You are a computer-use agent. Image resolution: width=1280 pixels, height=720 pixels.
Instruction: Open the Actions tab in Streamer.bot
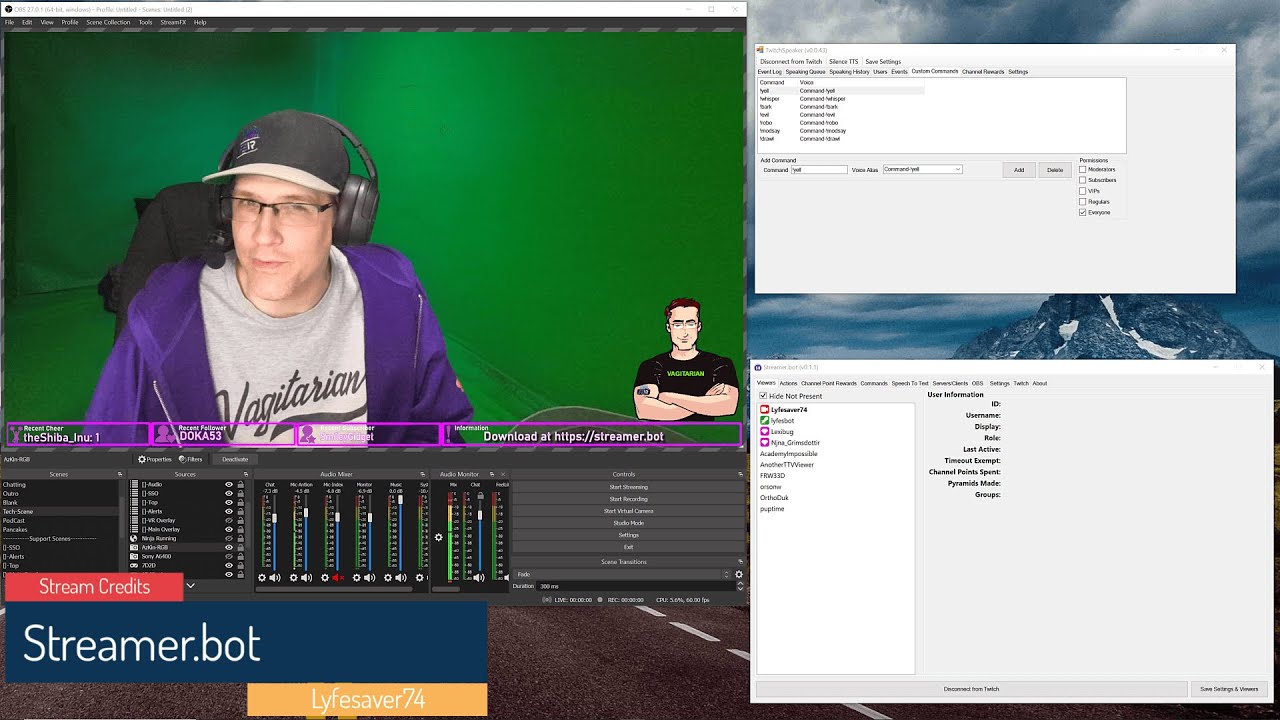(788, 383)
